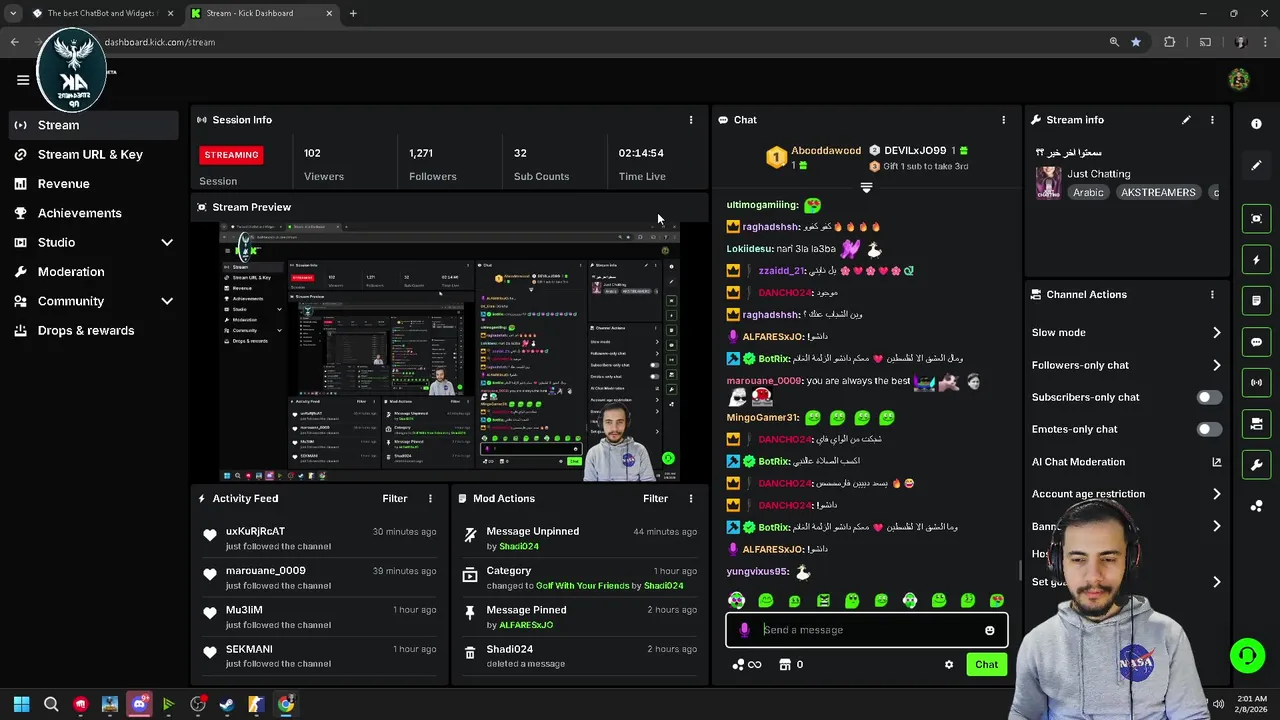Open ALFARESxJO link in Message Pinned row

tap(526, 625)
